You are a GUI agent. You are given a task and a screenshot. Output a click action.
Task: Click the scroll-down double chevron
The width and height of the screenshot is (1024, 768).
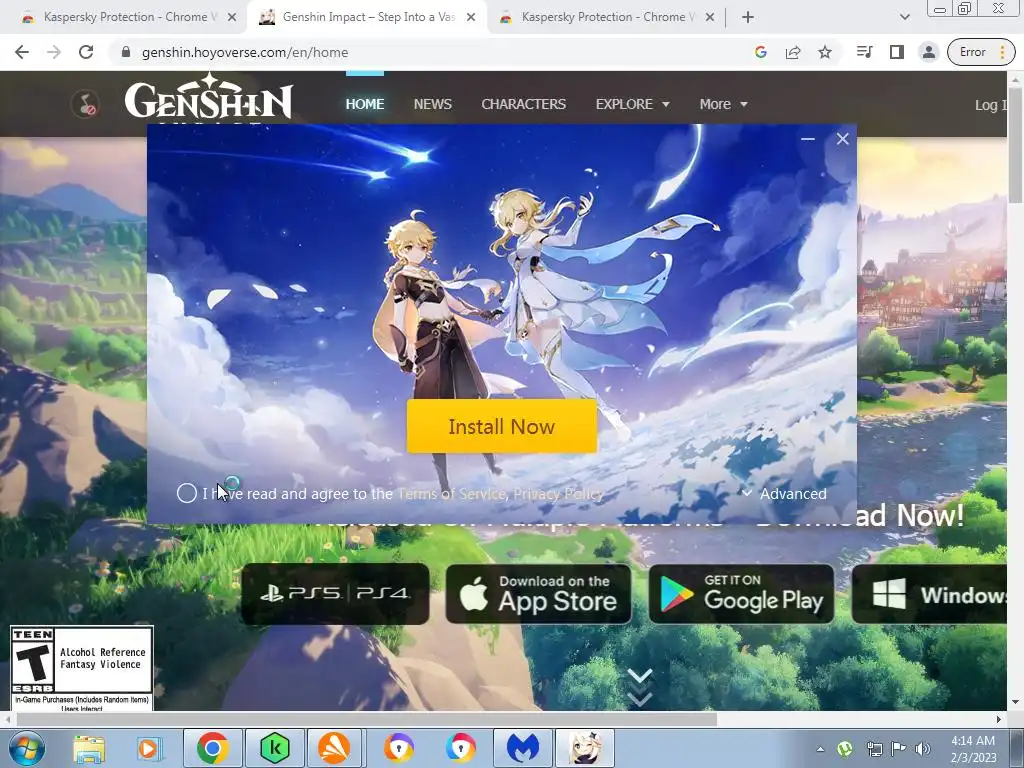point(639,687)
